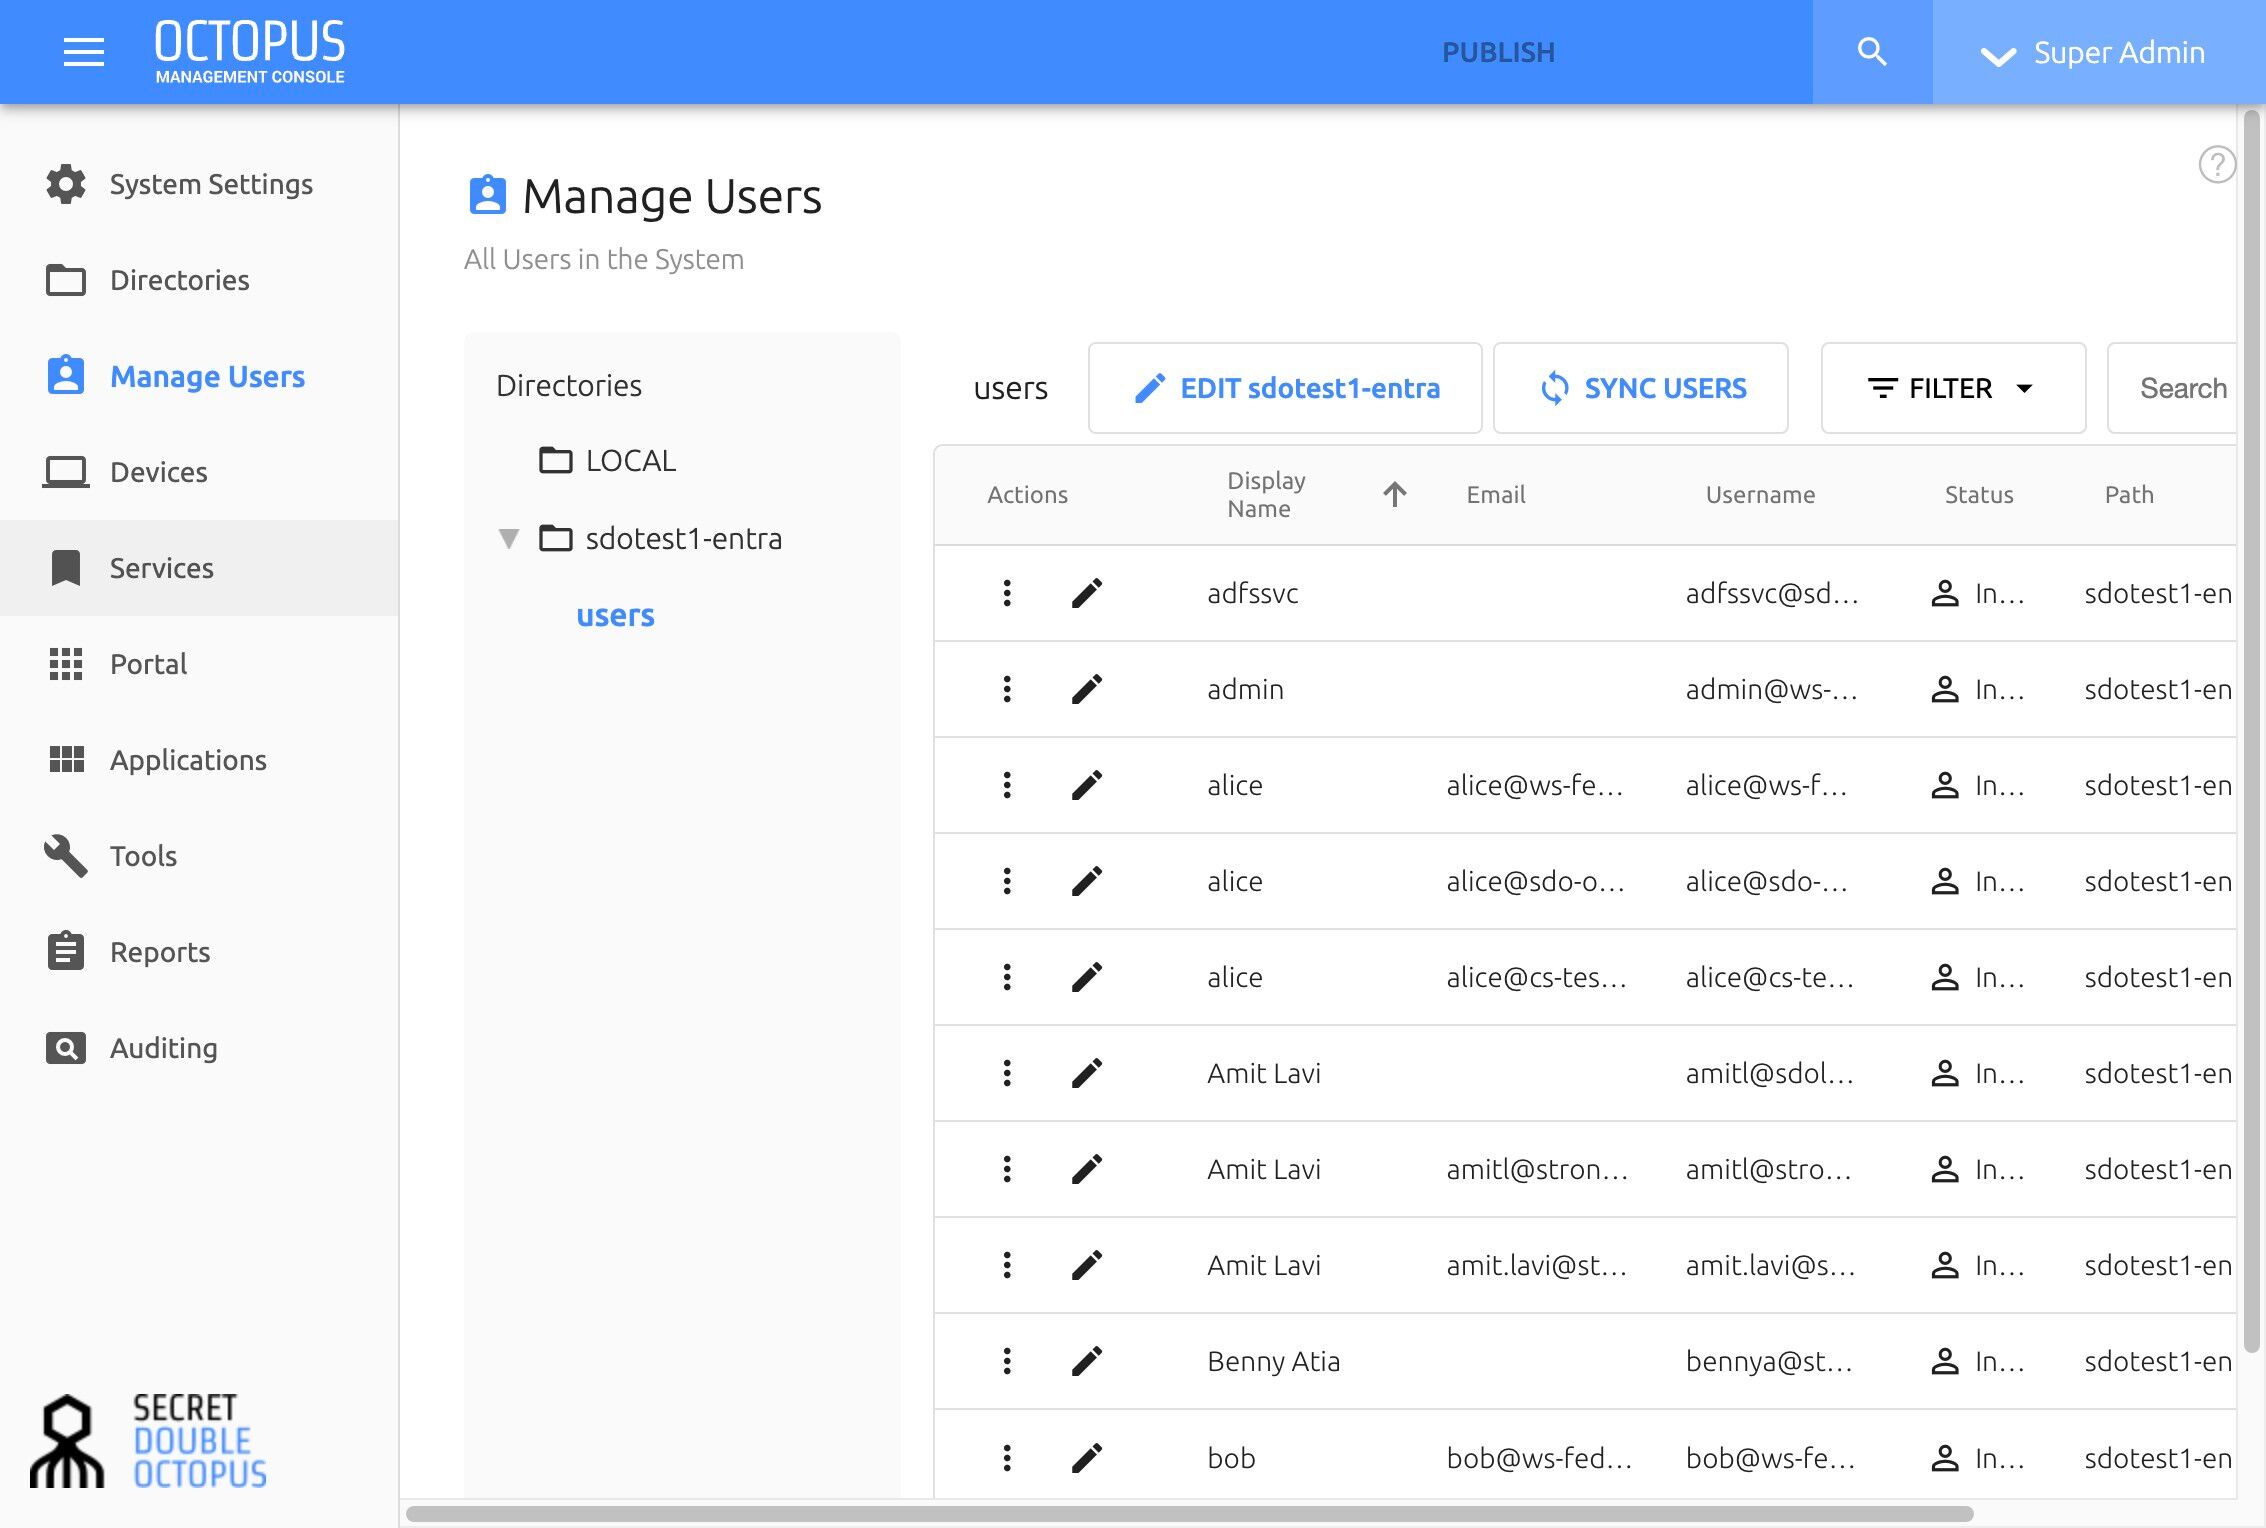Open the help question mark icon
The image size is (2266, 1528).
2217,165
